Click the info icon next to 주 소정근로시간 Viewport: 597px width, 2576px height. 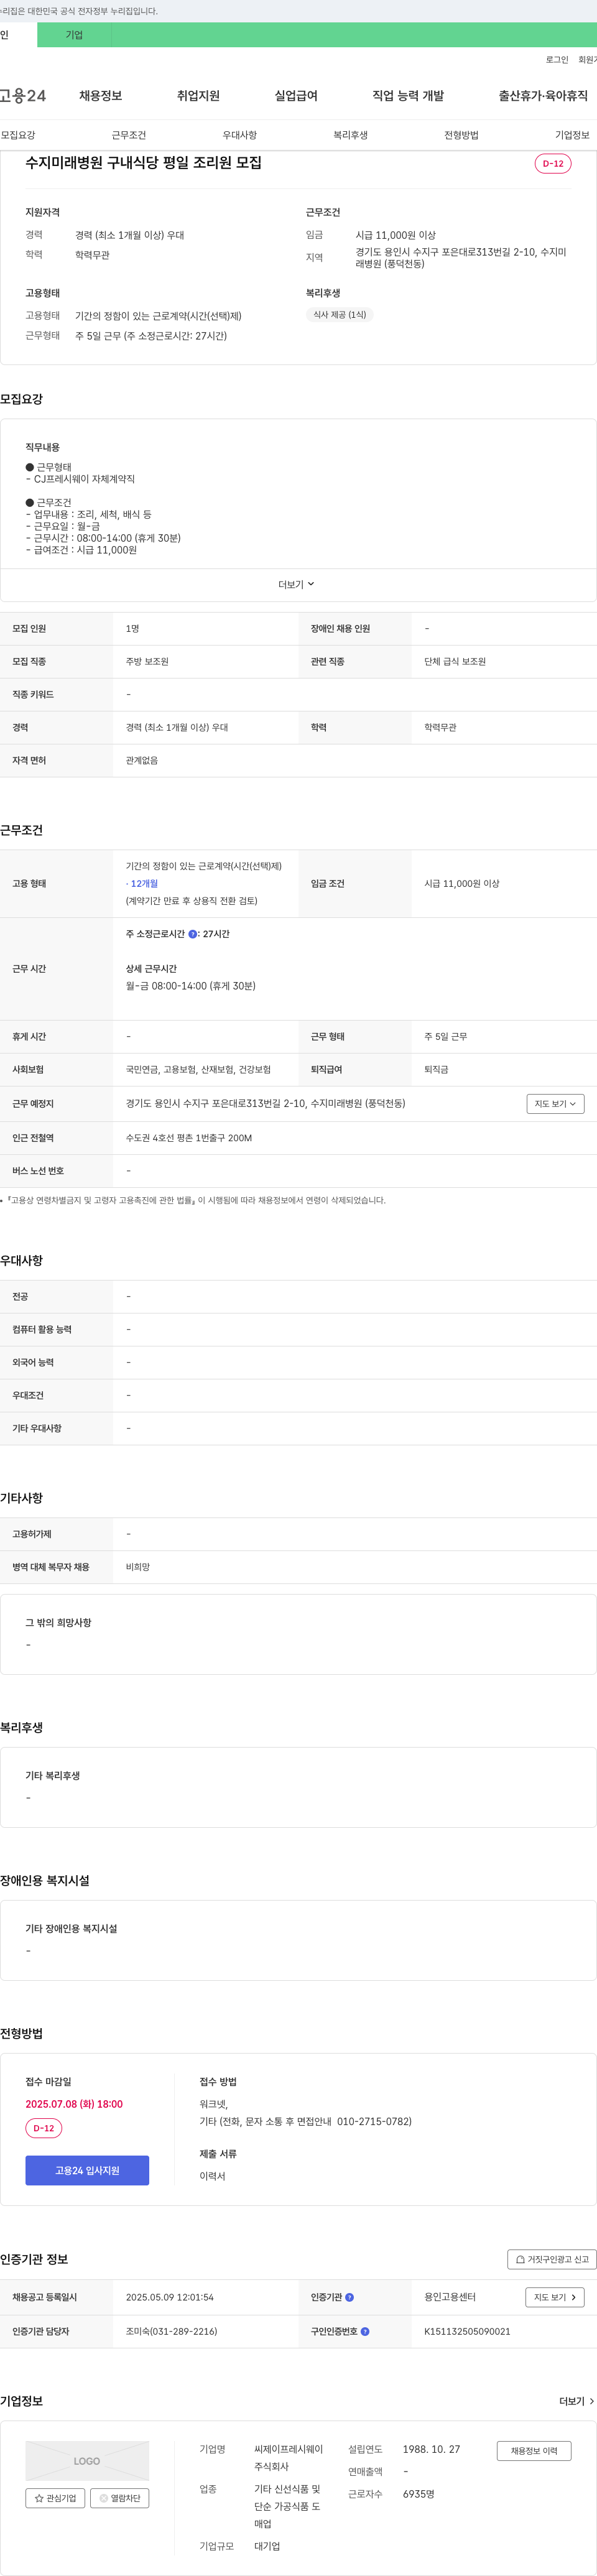[193, 934]
